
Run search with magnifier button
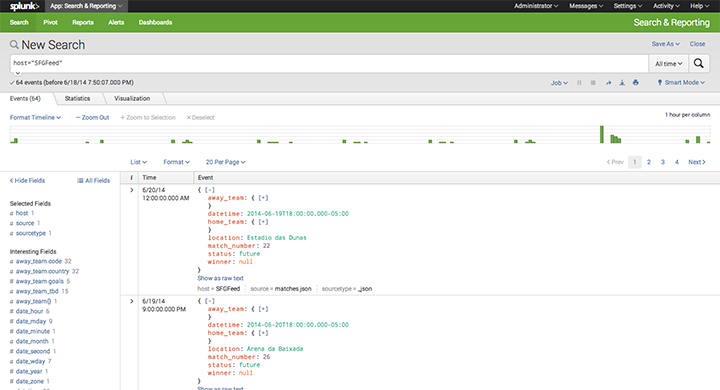click(x=698, y=63)
